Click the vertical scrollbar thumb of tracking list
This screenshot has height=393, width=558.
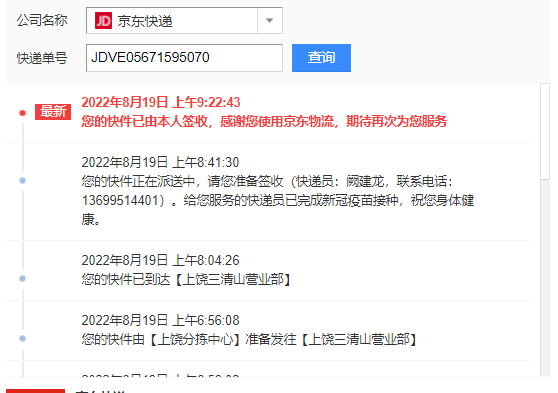pyautogui.click(x=545, y=131)
